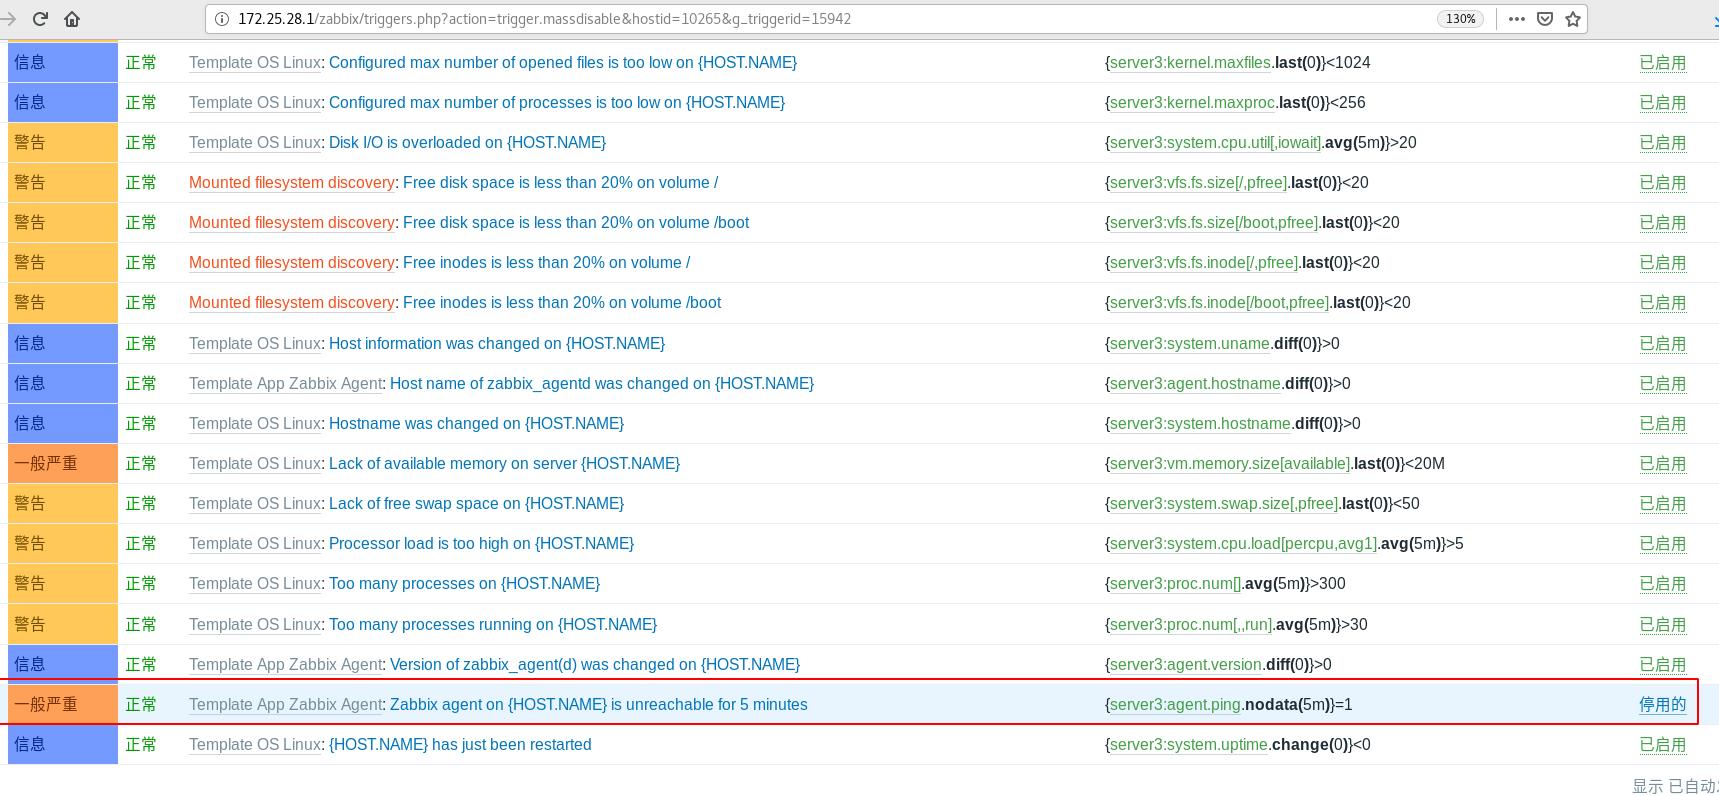Open item link server3:vfs.fs.size[/,pfree]
Image resolution: width=1719 pixels, height=796 pixels.
pyautogui.click(x=1198, y=182)
